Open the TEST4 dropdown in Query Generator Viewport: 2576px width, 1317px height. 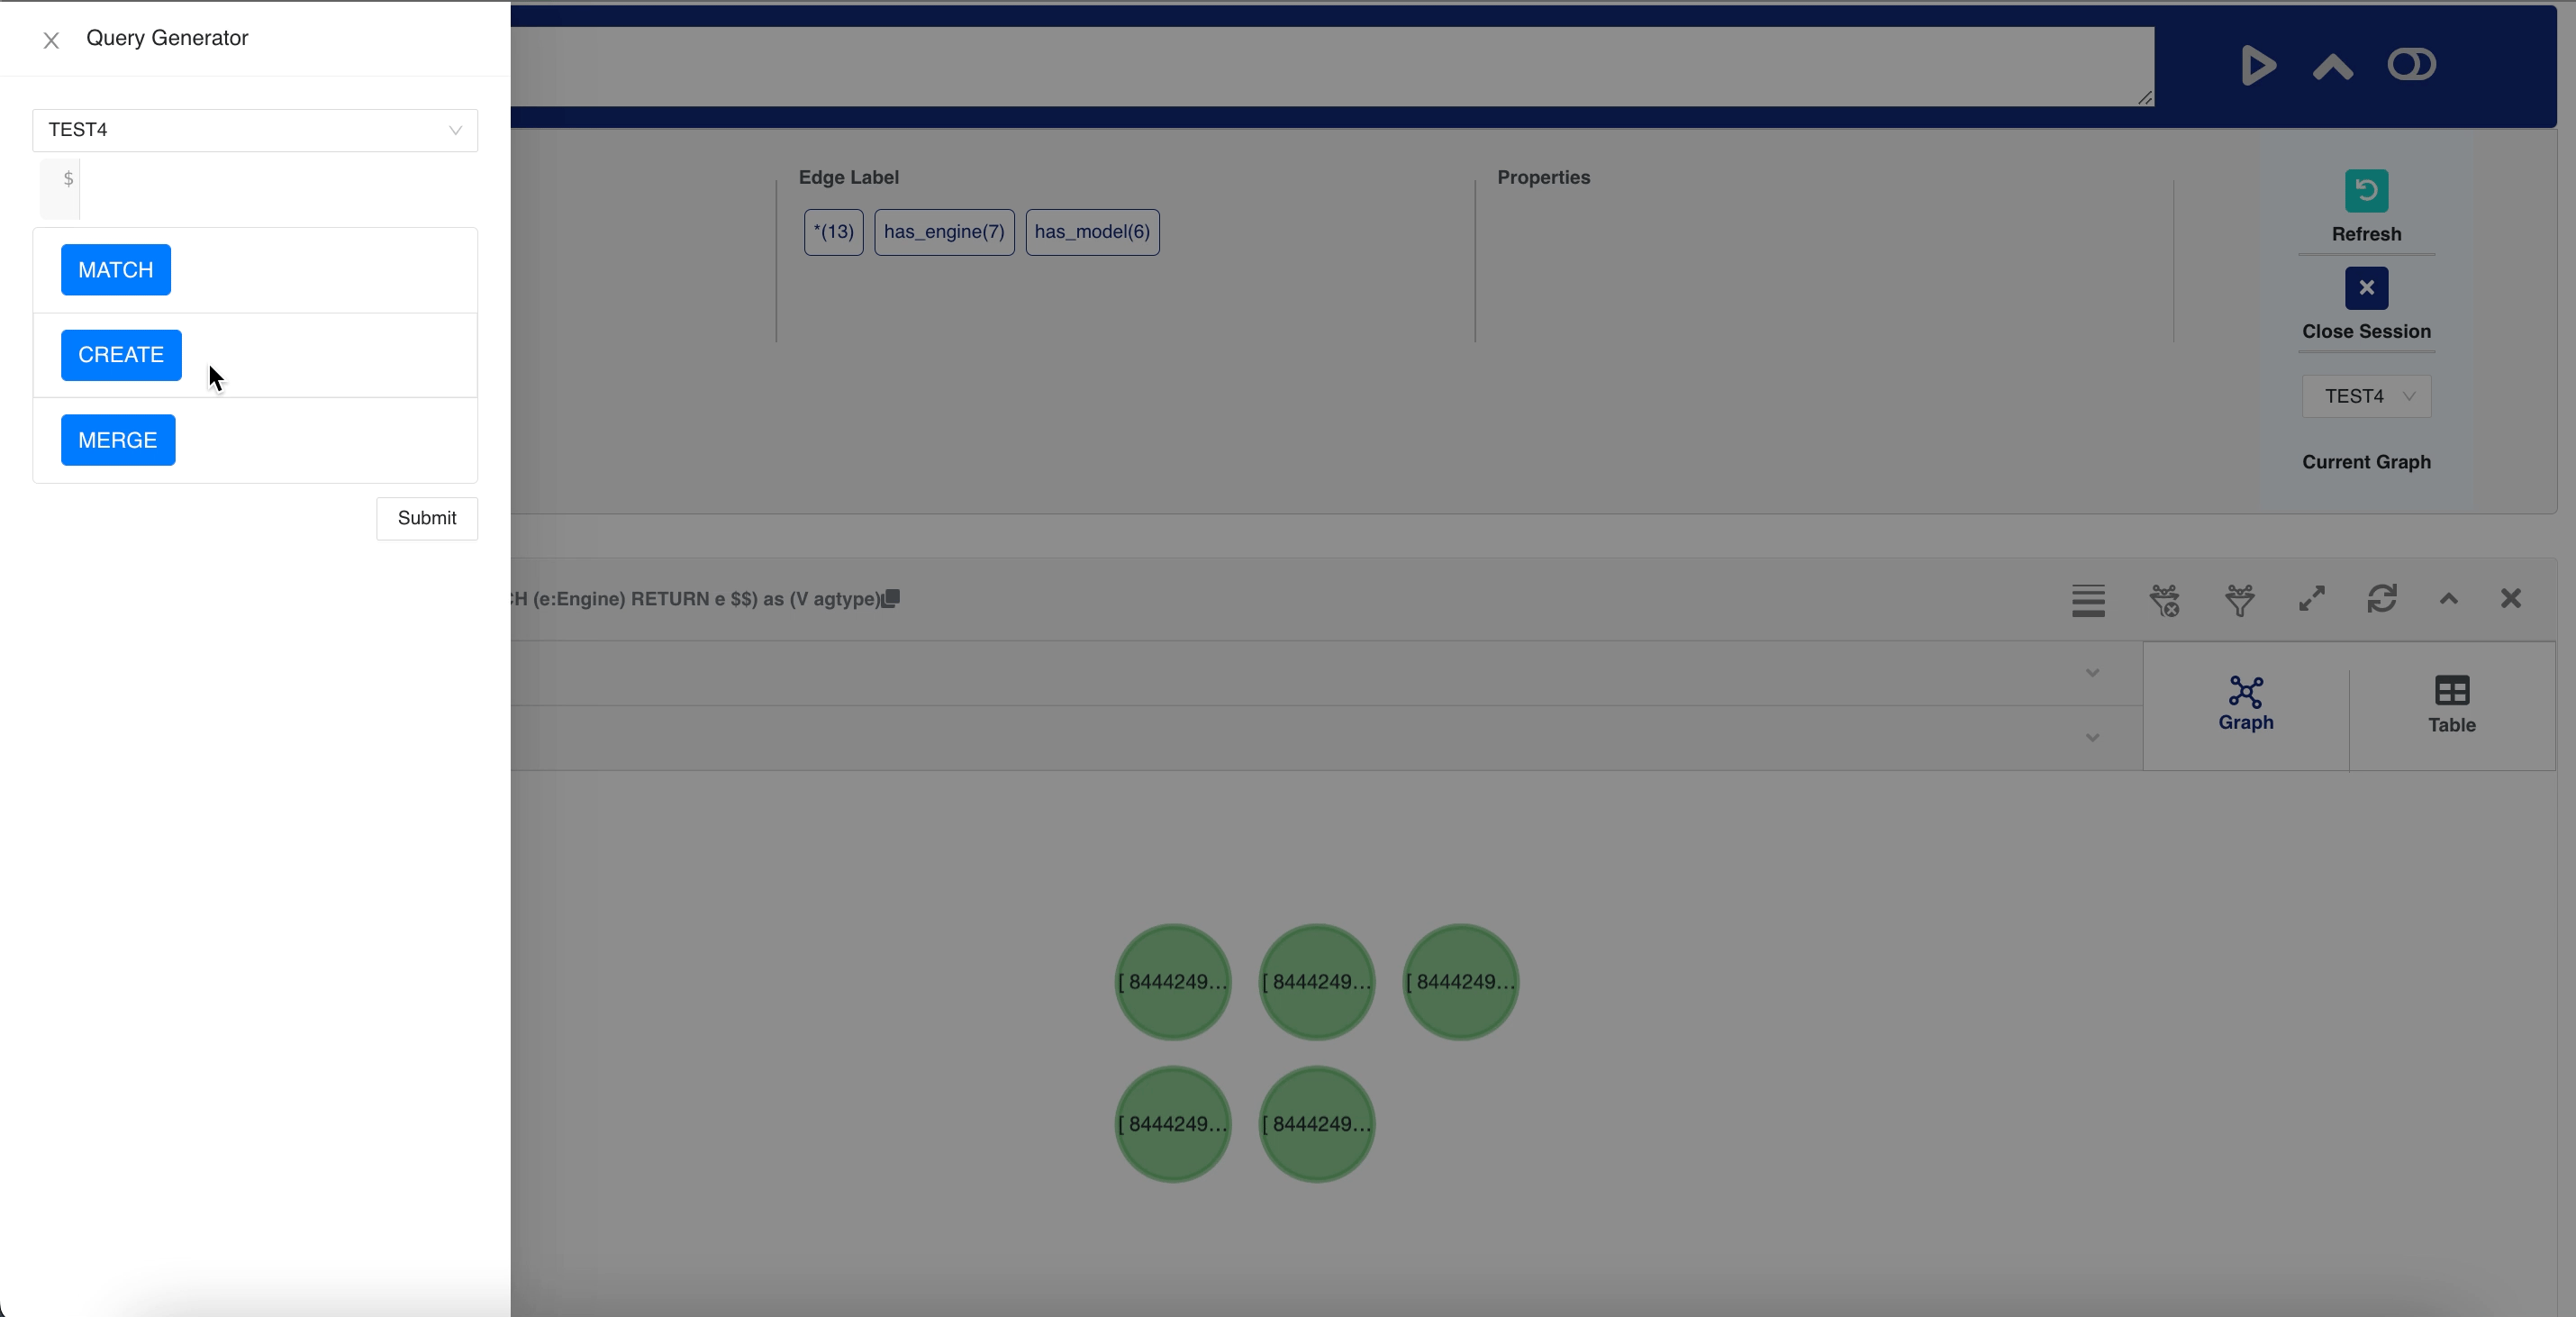tap(255, 130)
